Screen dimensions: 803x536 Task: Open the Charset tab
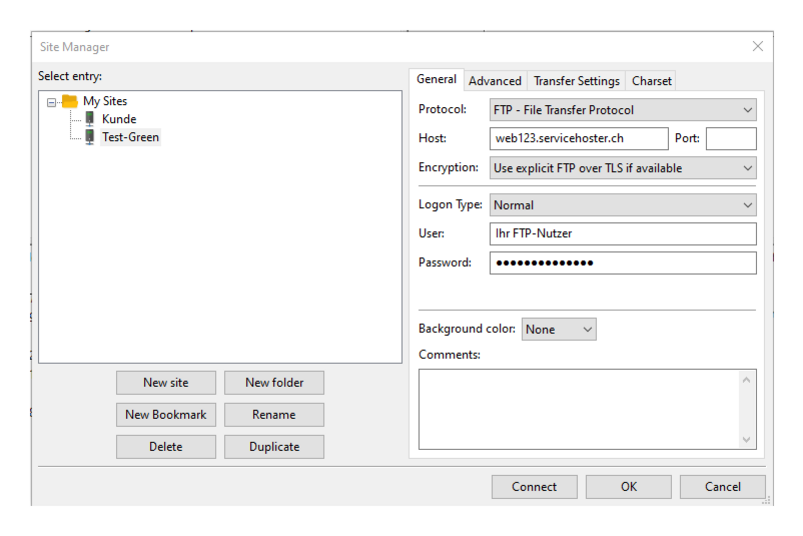(x=651, y=81)
